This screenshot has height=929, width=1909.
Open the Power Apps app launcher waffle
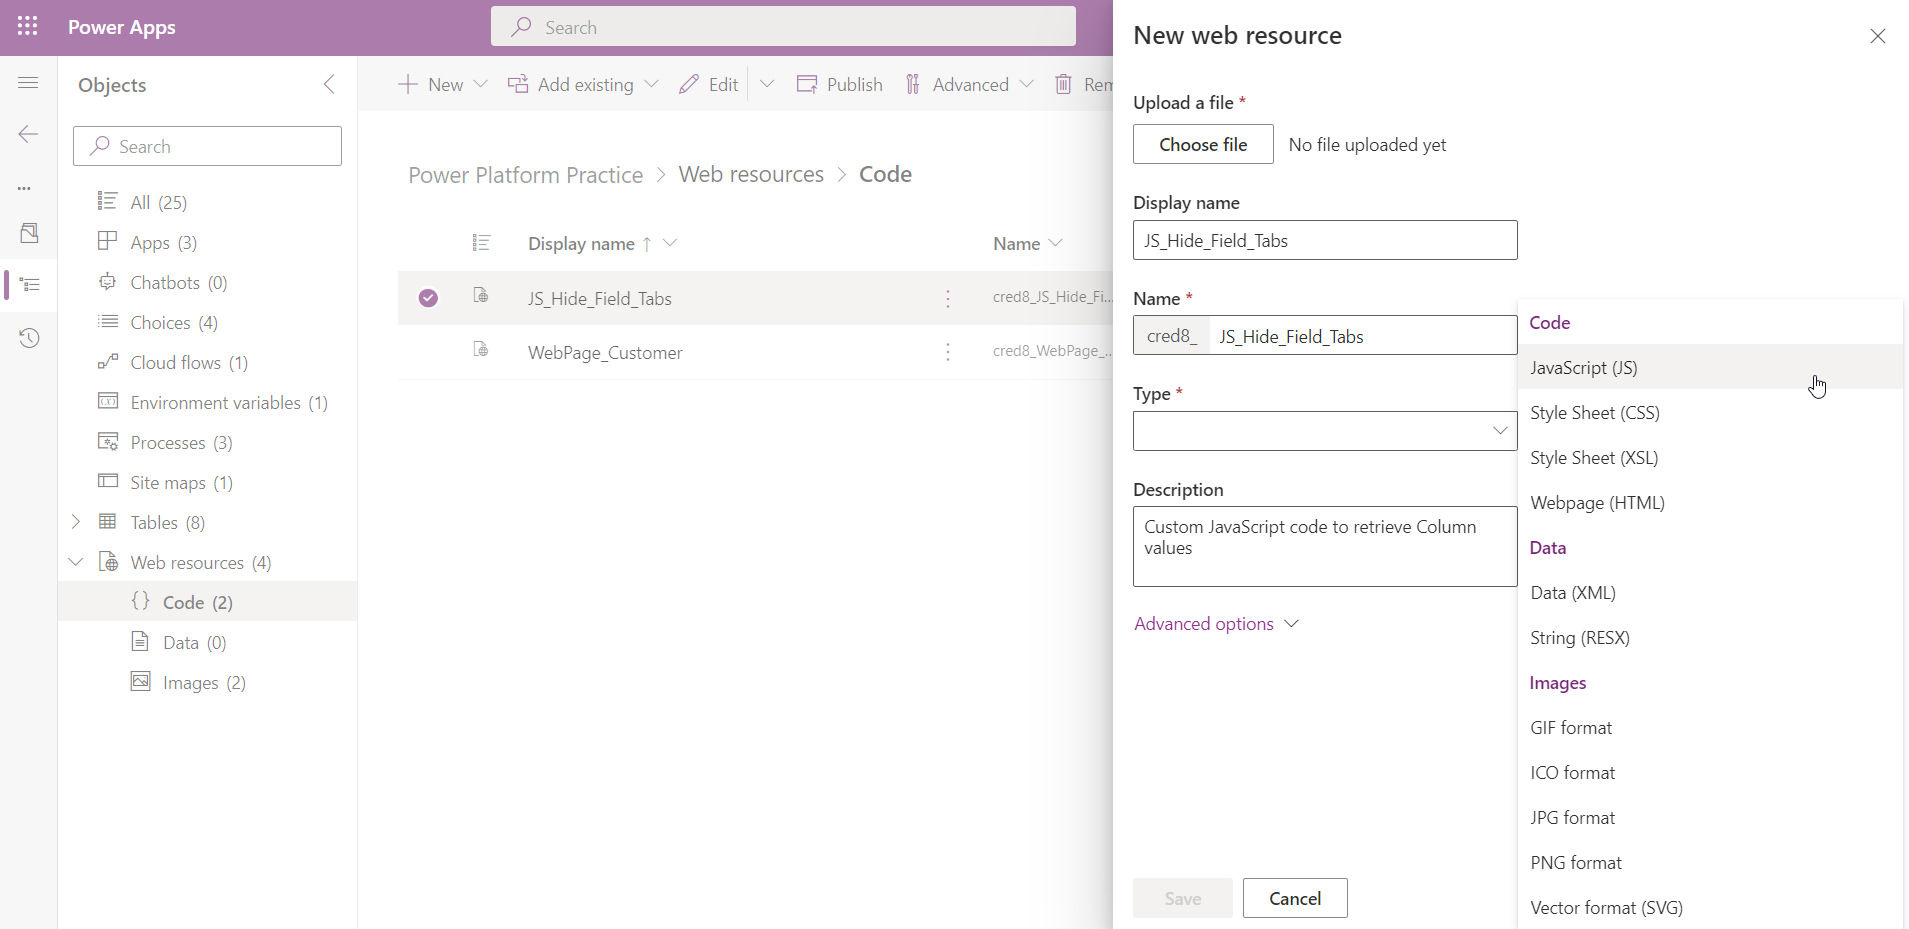click(28, 27)
